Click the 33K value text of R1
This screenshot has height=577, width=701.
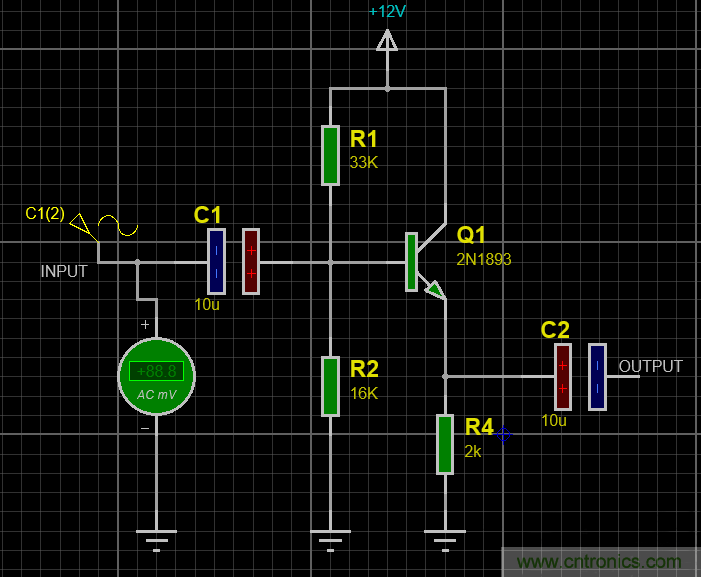364,162
